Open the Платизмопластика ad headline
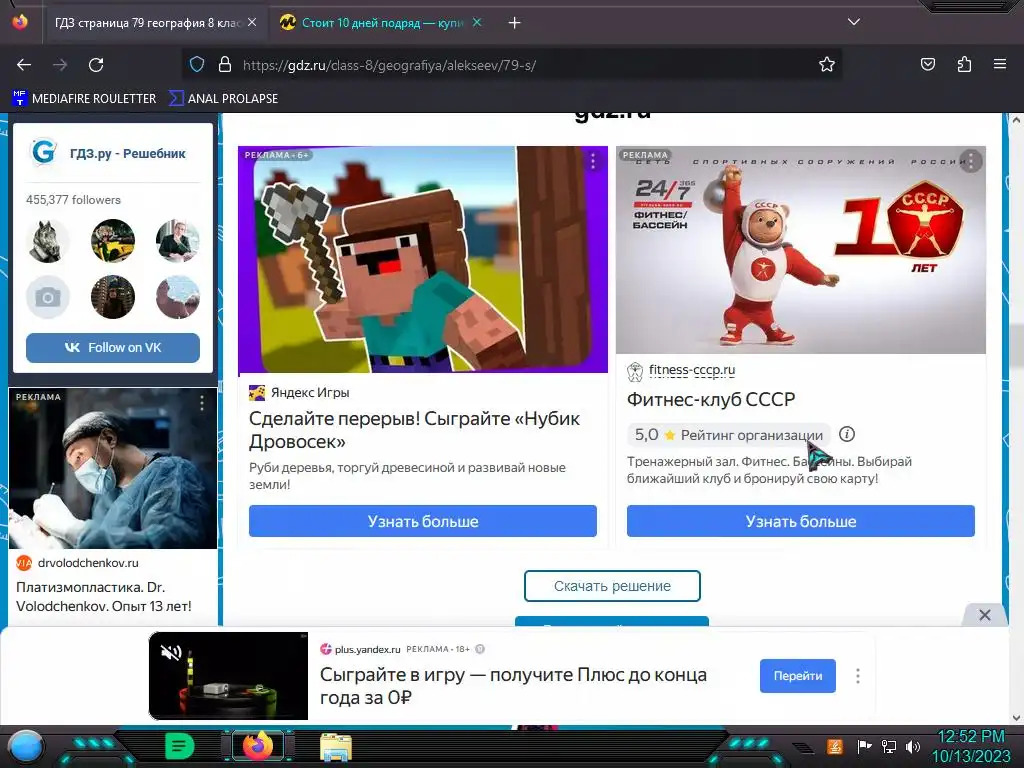The image size is (1024, 768). 104,596
